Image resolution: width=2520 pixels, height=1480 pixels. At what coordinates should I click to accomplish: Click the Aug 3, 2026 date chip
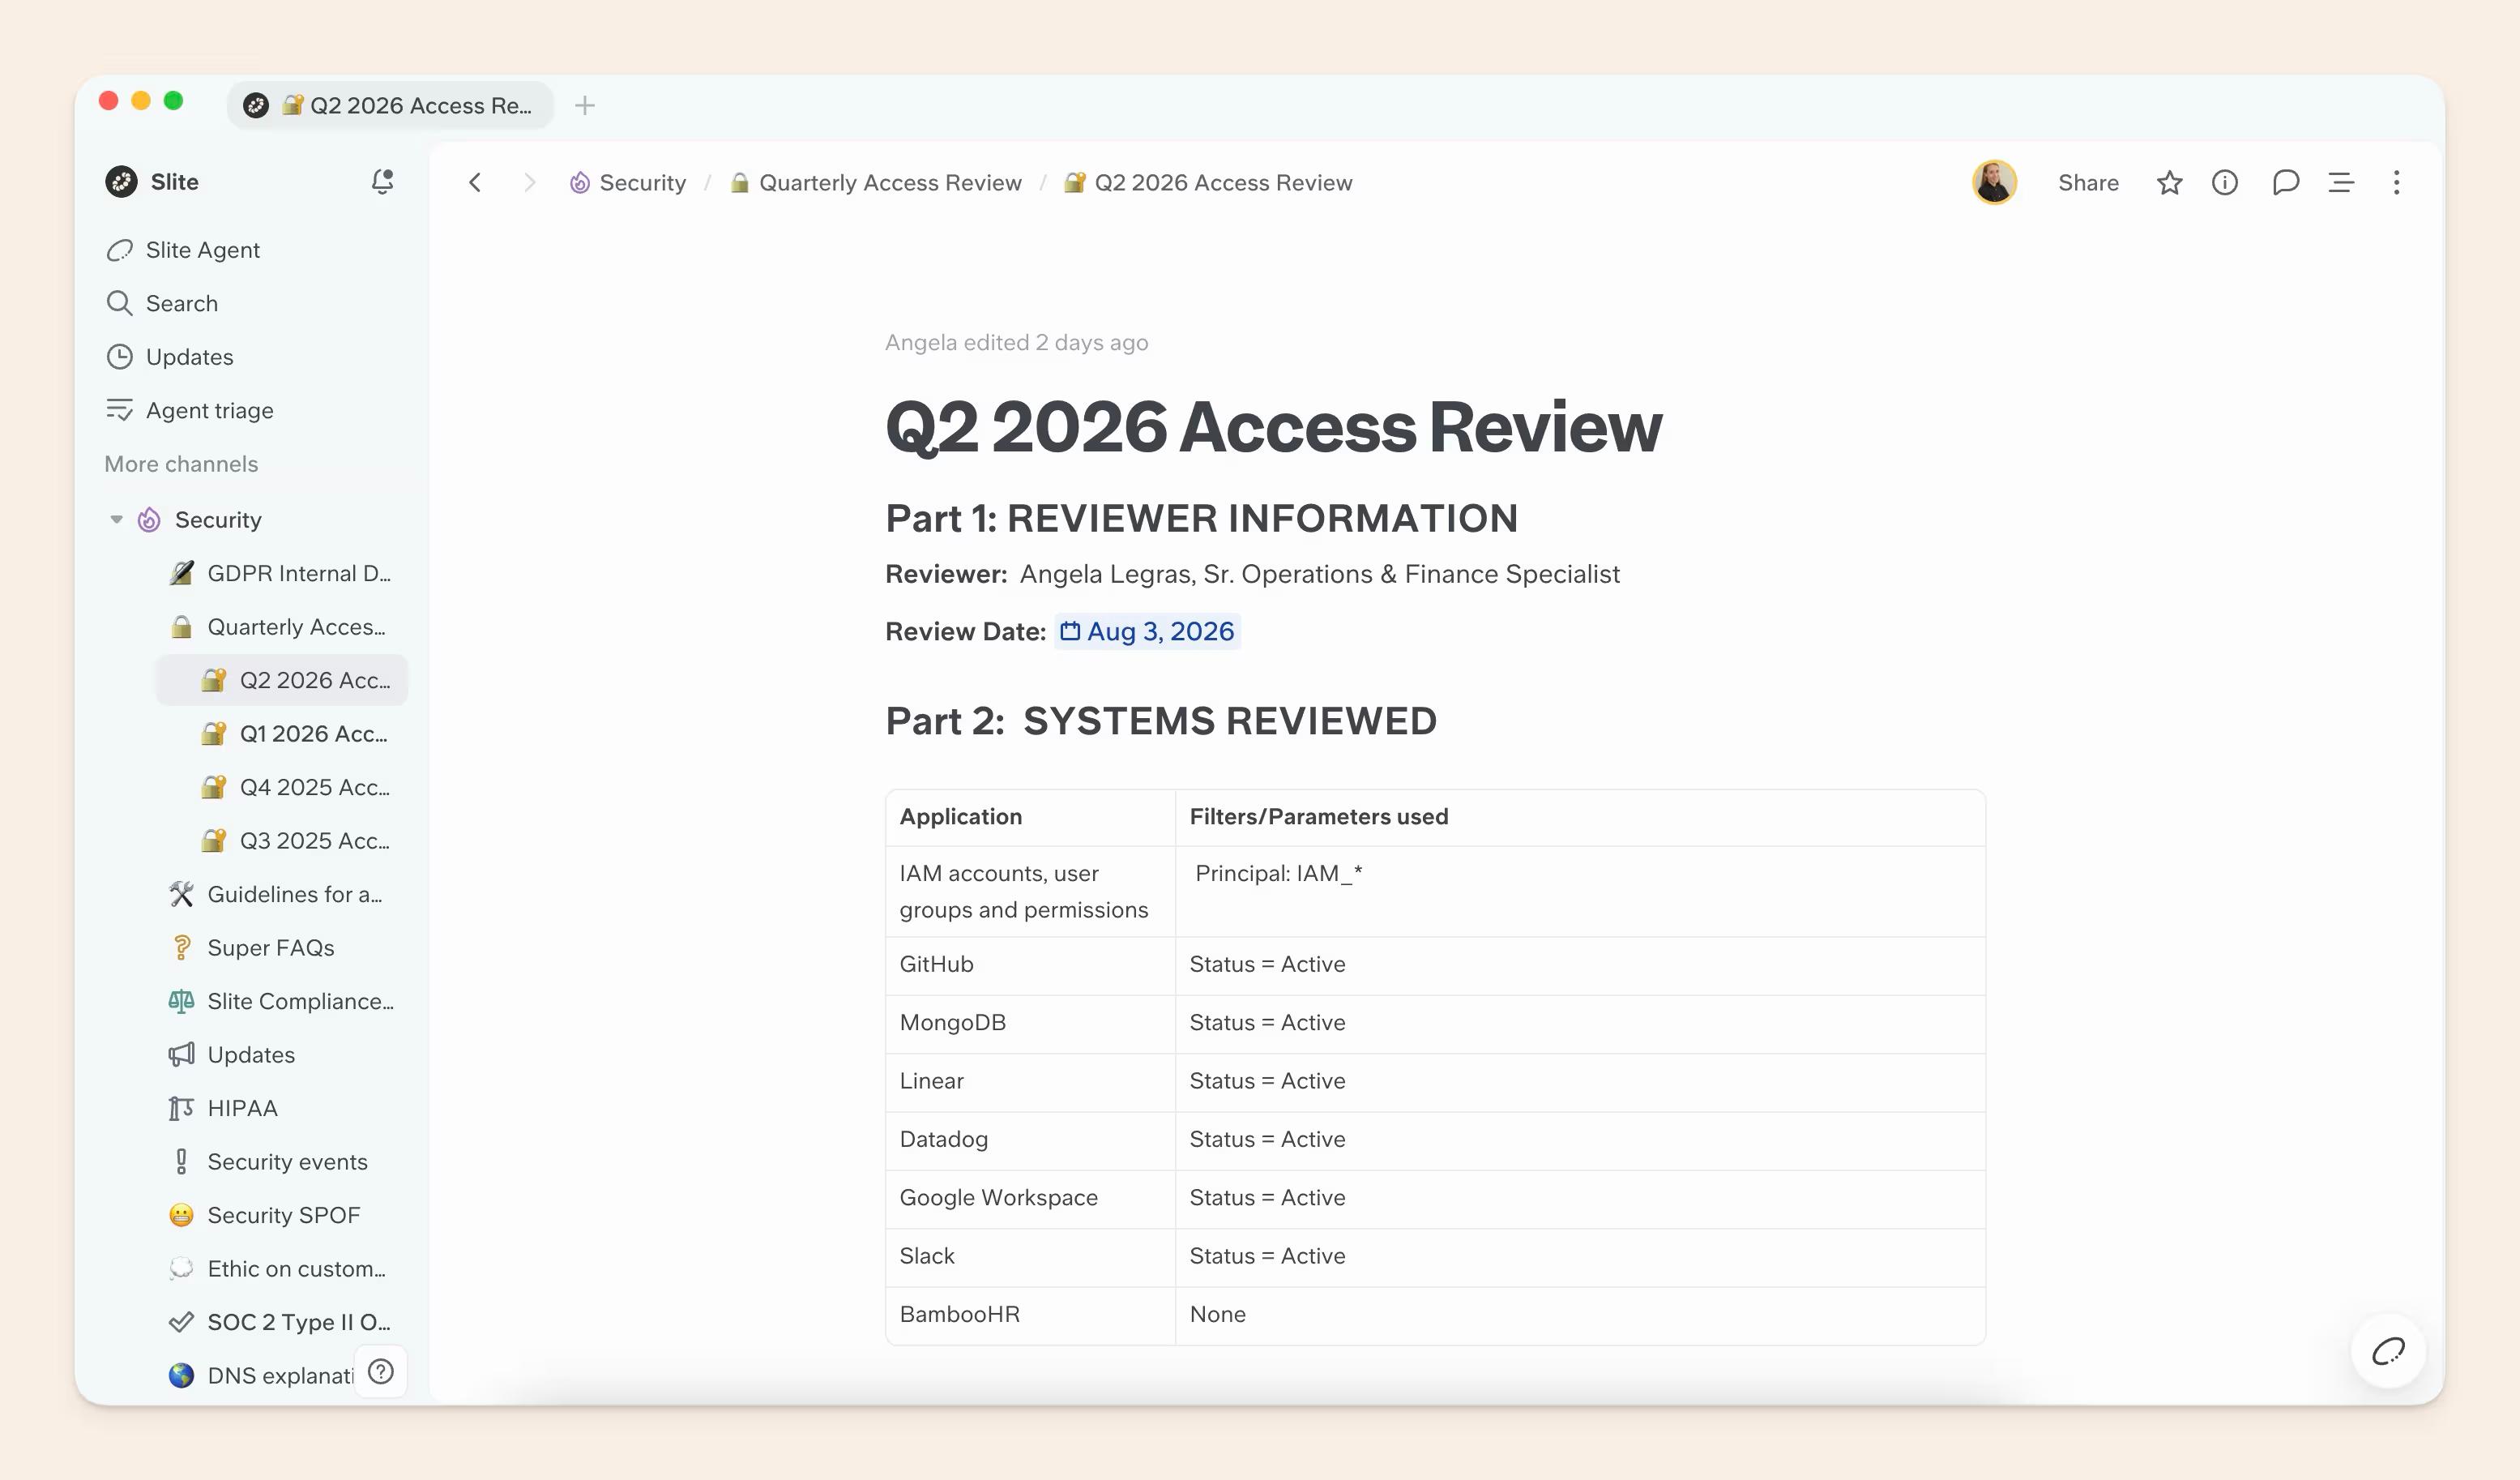[x=1147, y=631]
